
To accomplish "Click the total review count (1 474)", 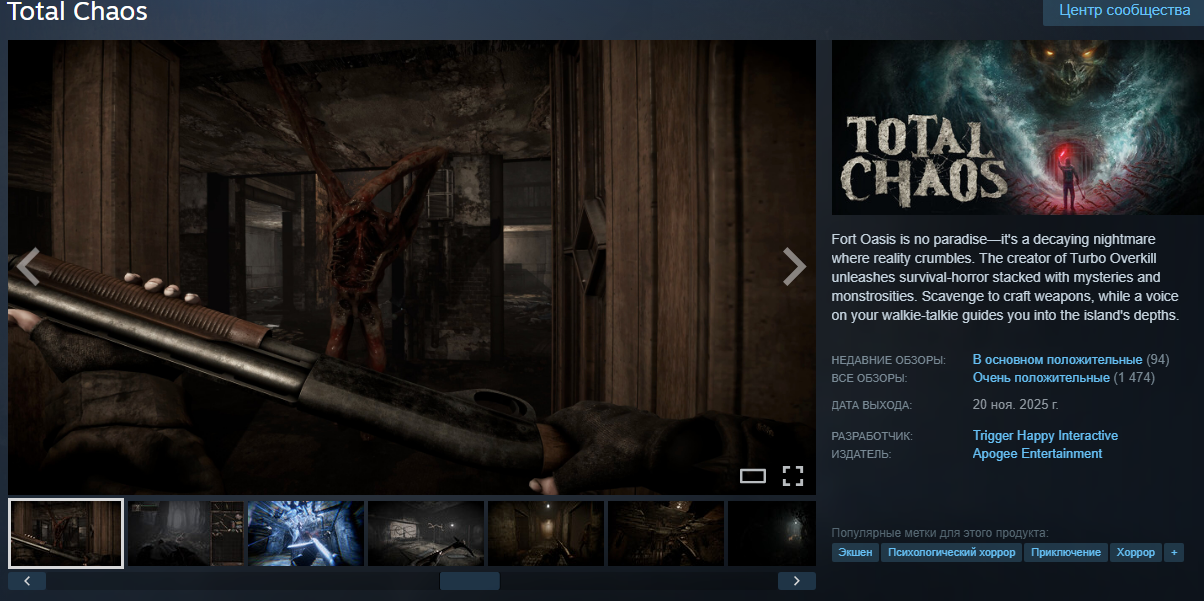I will click(x=1134, y=378).
